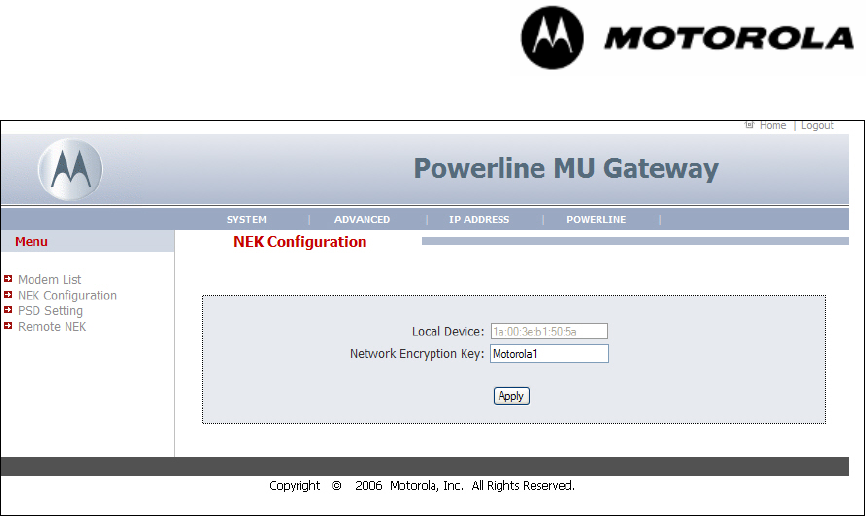Open the Remote NEK menu link
The height and width of the screenshot is (516, 866).
coord(52,327)
